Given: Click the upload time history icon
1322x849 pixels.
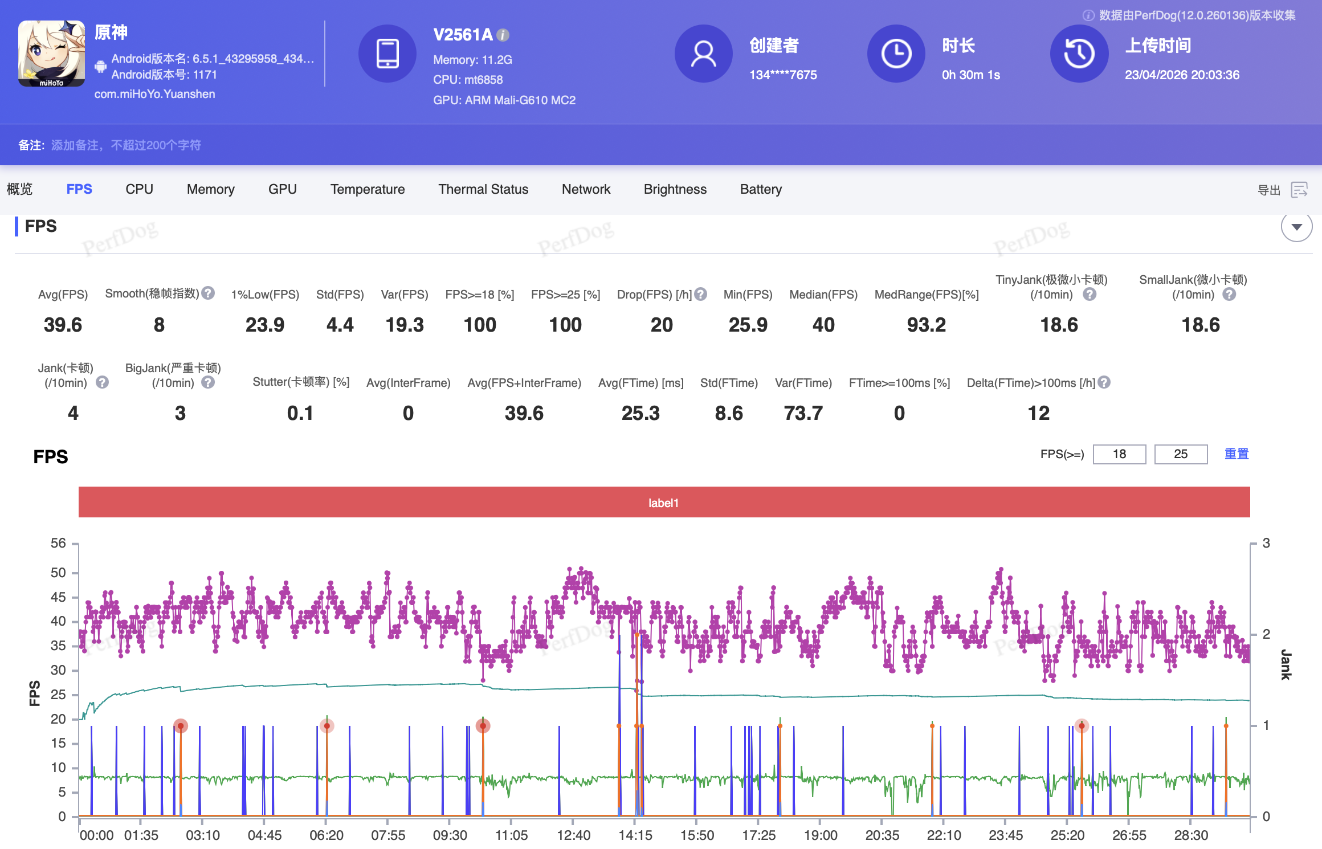Looking at the screenshot, I should click(x=1079, y=53).
